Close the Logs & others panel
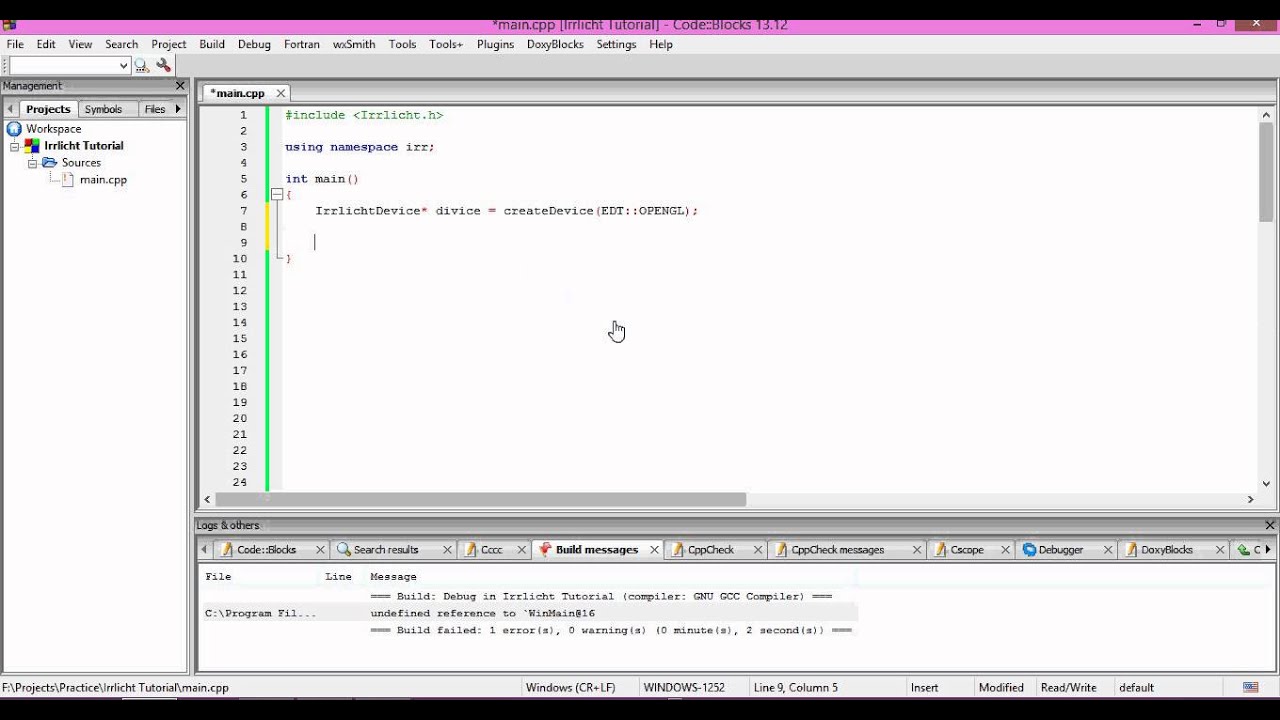 1270,525
